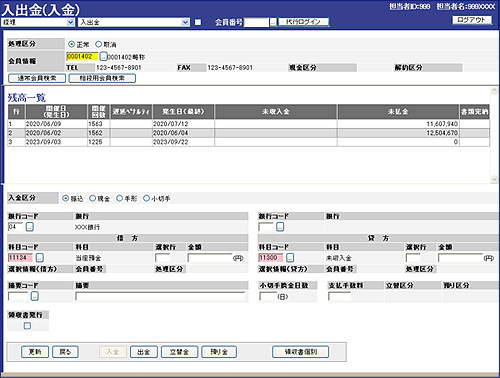Click 出金 button

[144, 352]
